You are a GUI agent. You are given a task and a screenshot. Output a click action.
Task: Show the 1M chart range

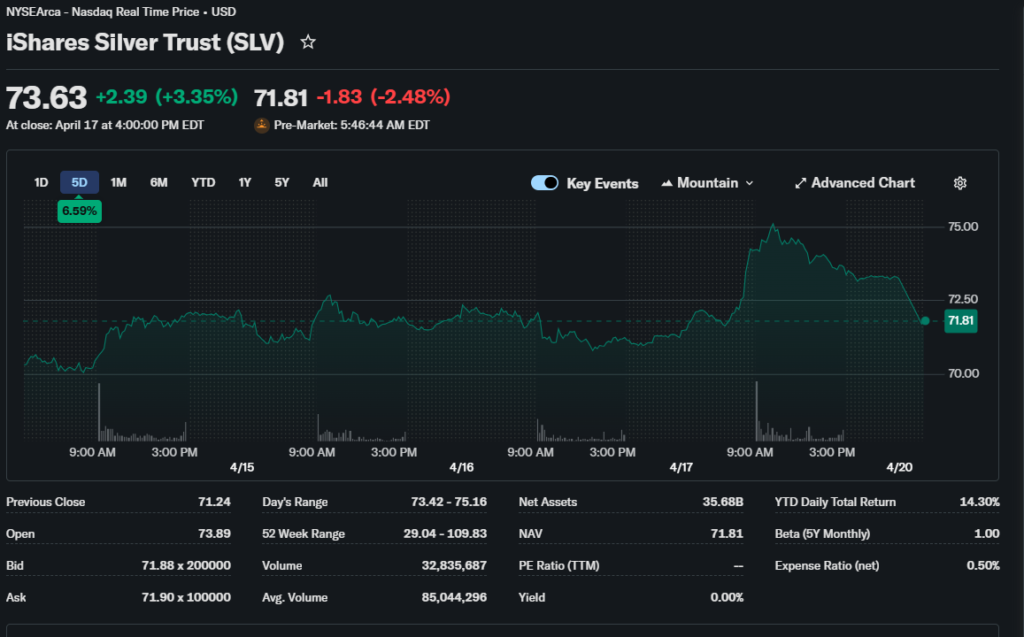pyautogui.click(x=118, y=182)
